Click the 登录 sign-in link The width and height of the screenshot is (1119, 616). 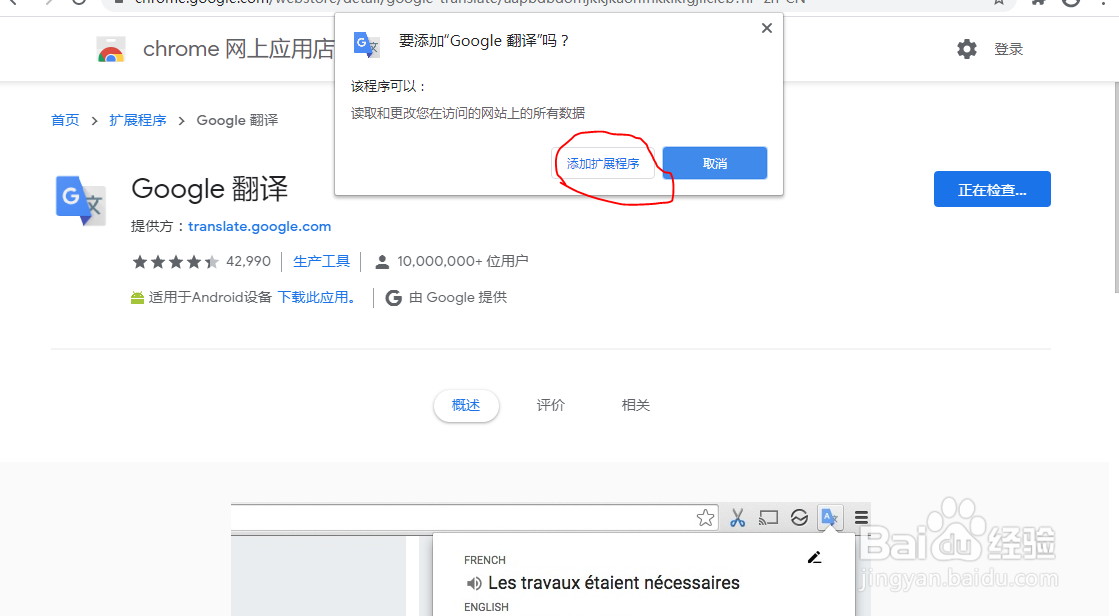pyautogui.click(x=1008, y=49)
